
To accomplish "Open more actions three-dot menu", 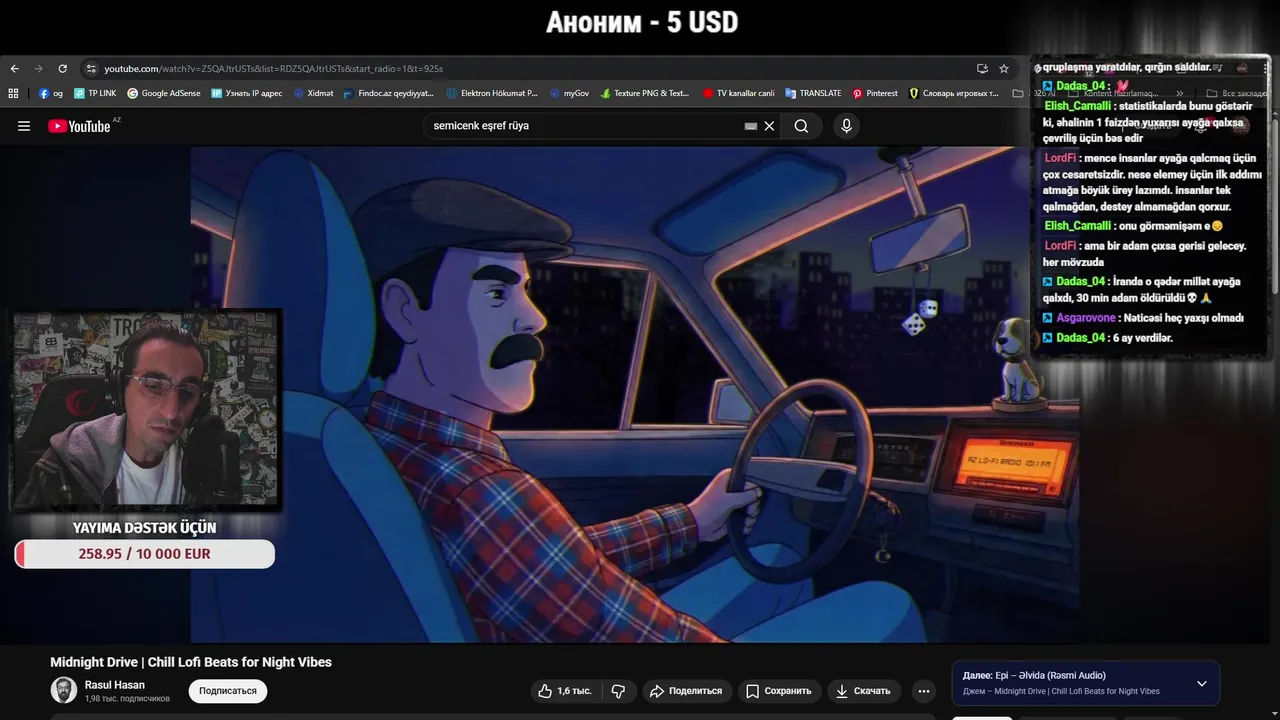I will tap(924, 691).
